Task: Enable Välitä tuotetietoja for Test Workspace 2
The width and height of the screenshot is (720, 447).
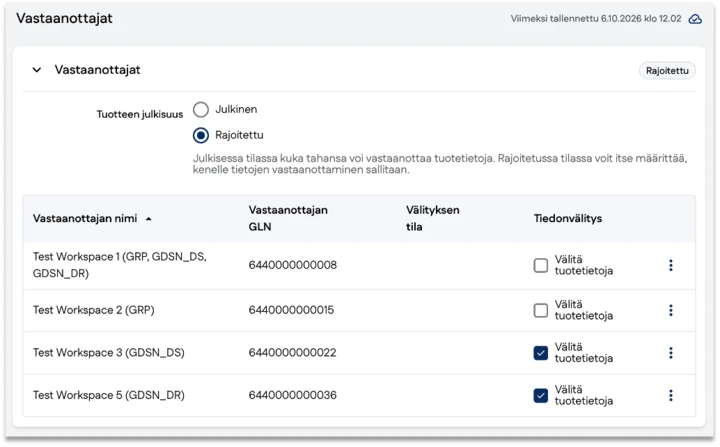Action: (540, 310)
